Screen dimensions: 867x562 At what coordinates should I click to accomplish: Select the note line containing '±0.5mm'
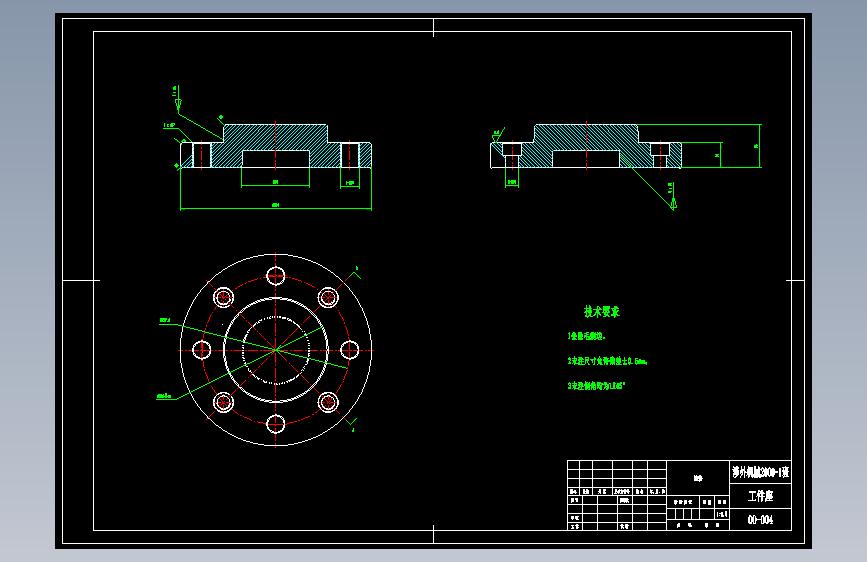tap(607, 361)
